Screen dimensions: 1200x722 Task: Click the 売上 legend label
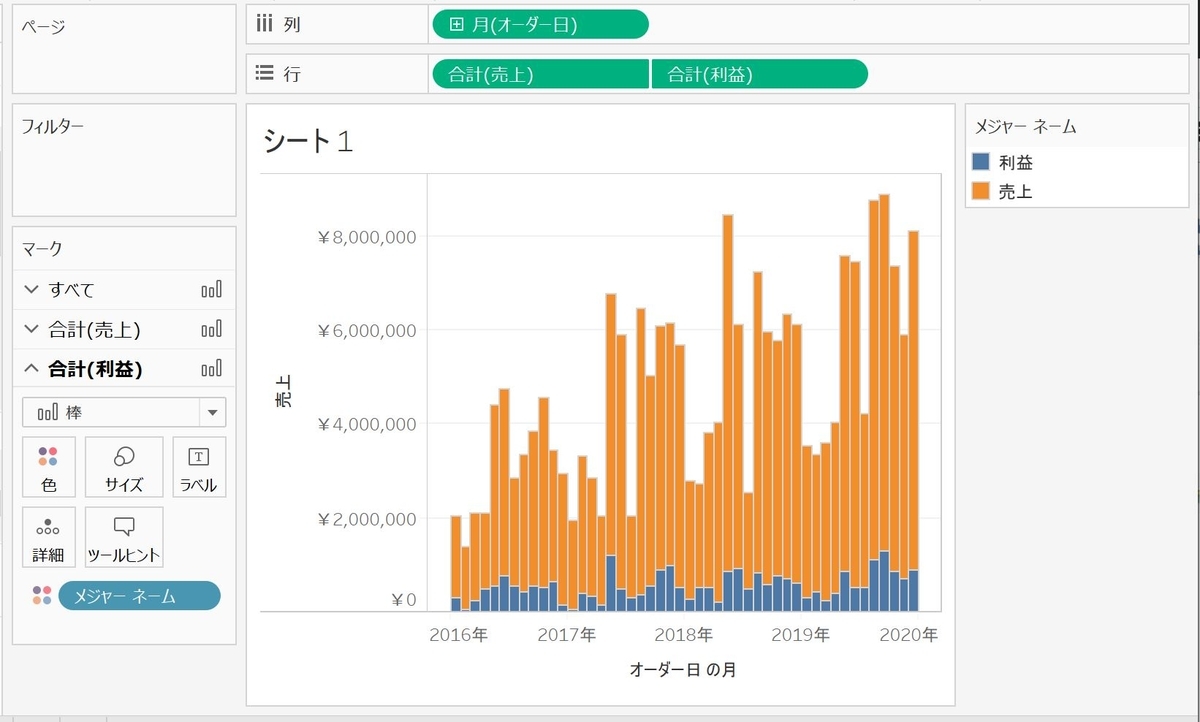point(1015,192)
